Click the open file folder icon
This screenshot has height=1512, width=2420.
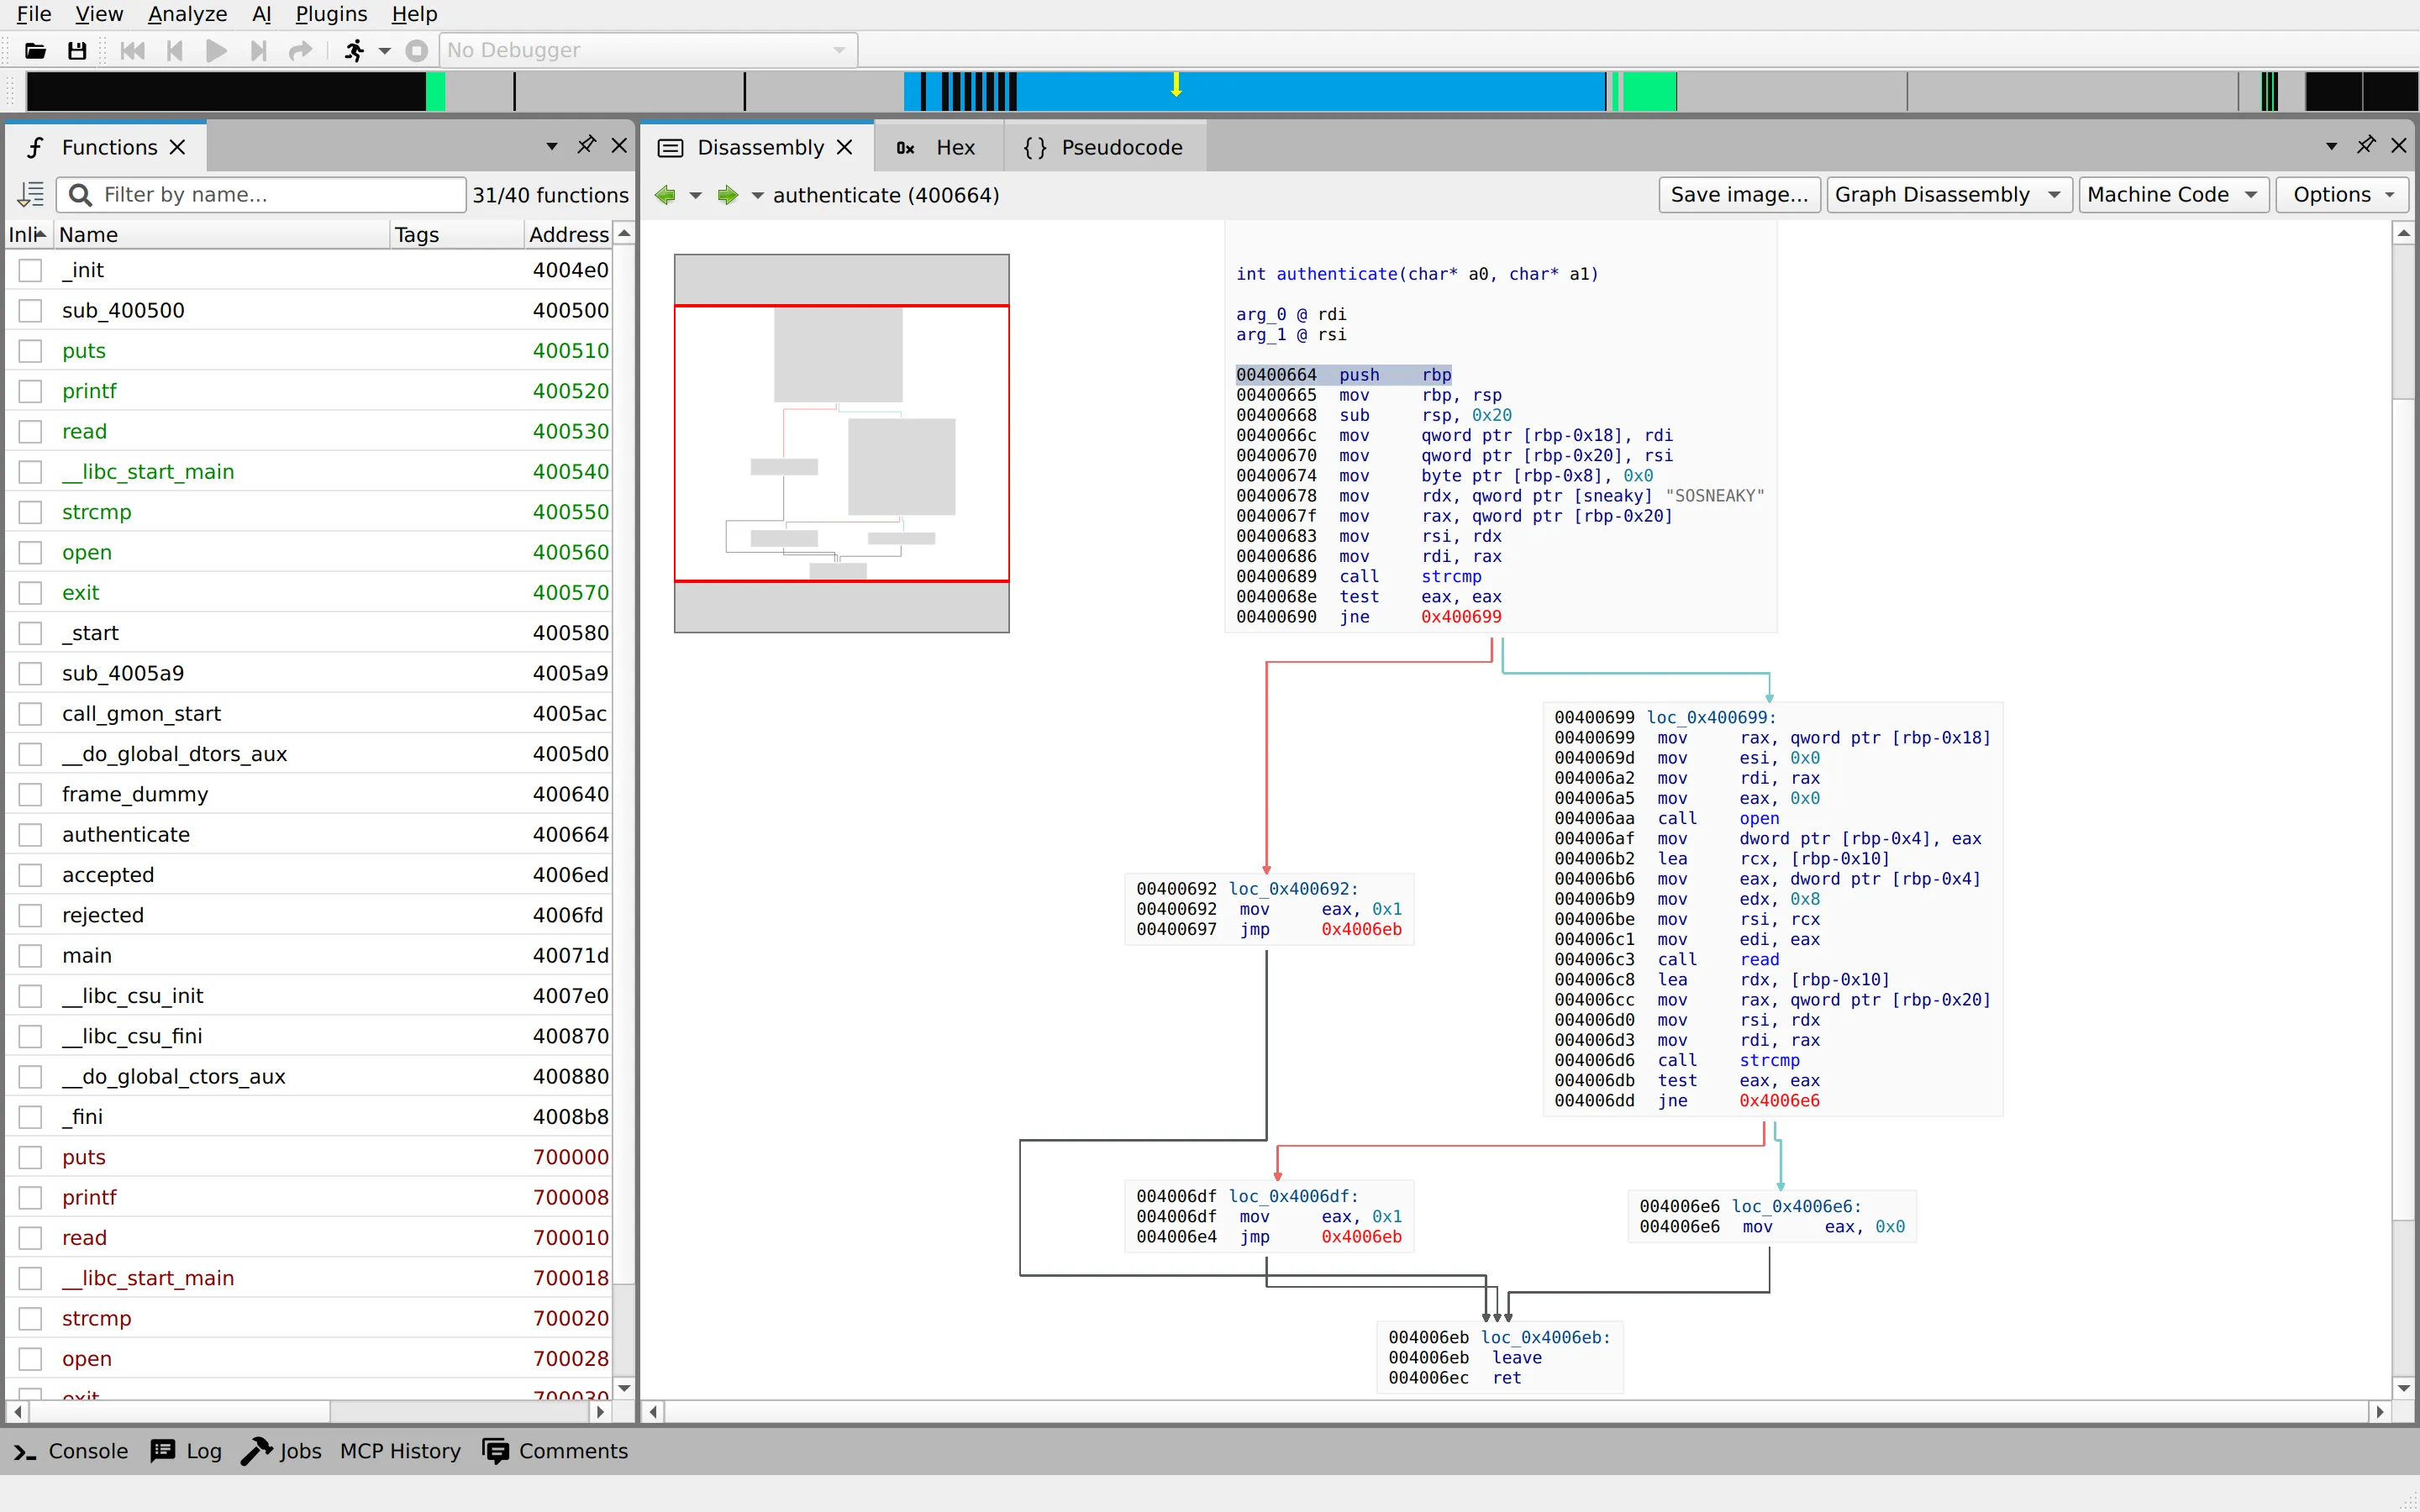point(35,50)
